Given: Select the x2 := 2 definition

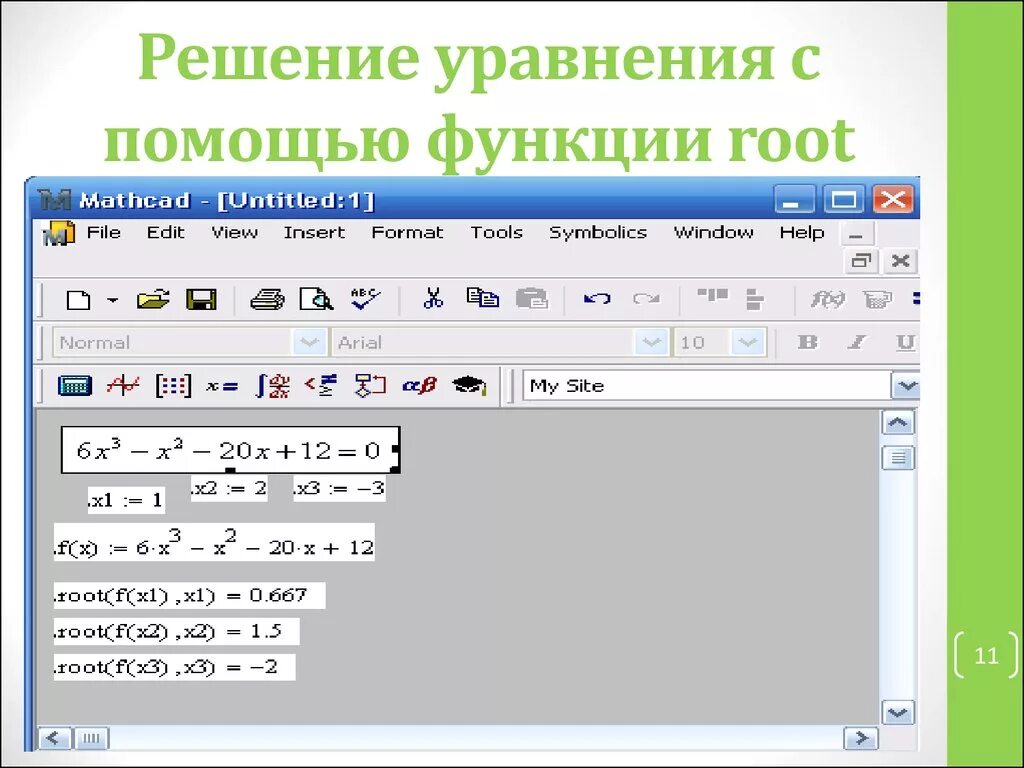Looking at the screenshot, I should 229,488.
